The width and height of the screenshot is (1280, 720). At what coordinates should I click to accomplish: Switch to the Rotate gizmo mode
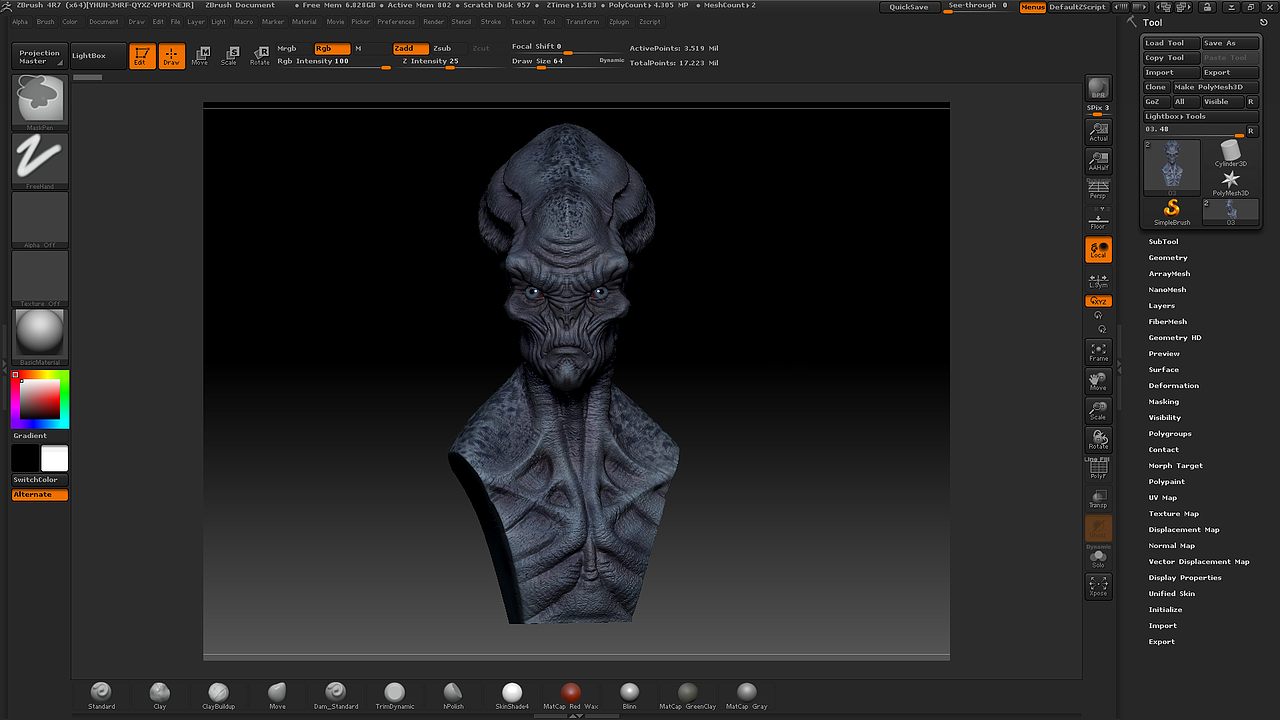[x=260, y=56]
